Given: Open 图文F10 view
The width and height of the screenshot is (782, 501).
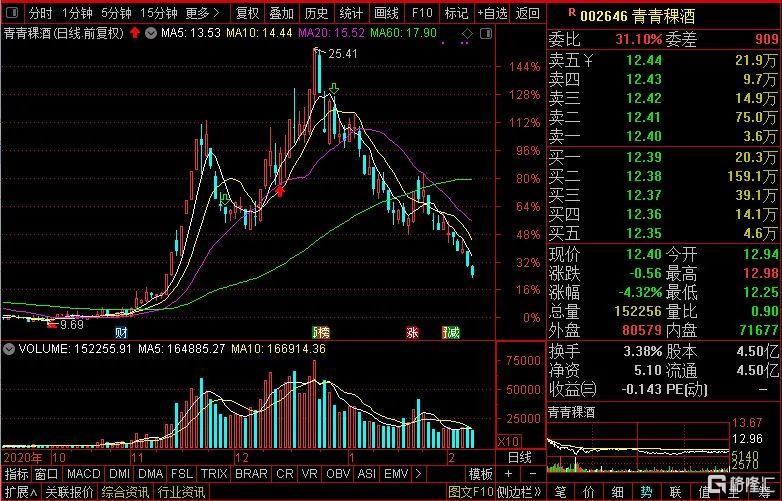Looking at the screenshot, I should click(470, 492).
